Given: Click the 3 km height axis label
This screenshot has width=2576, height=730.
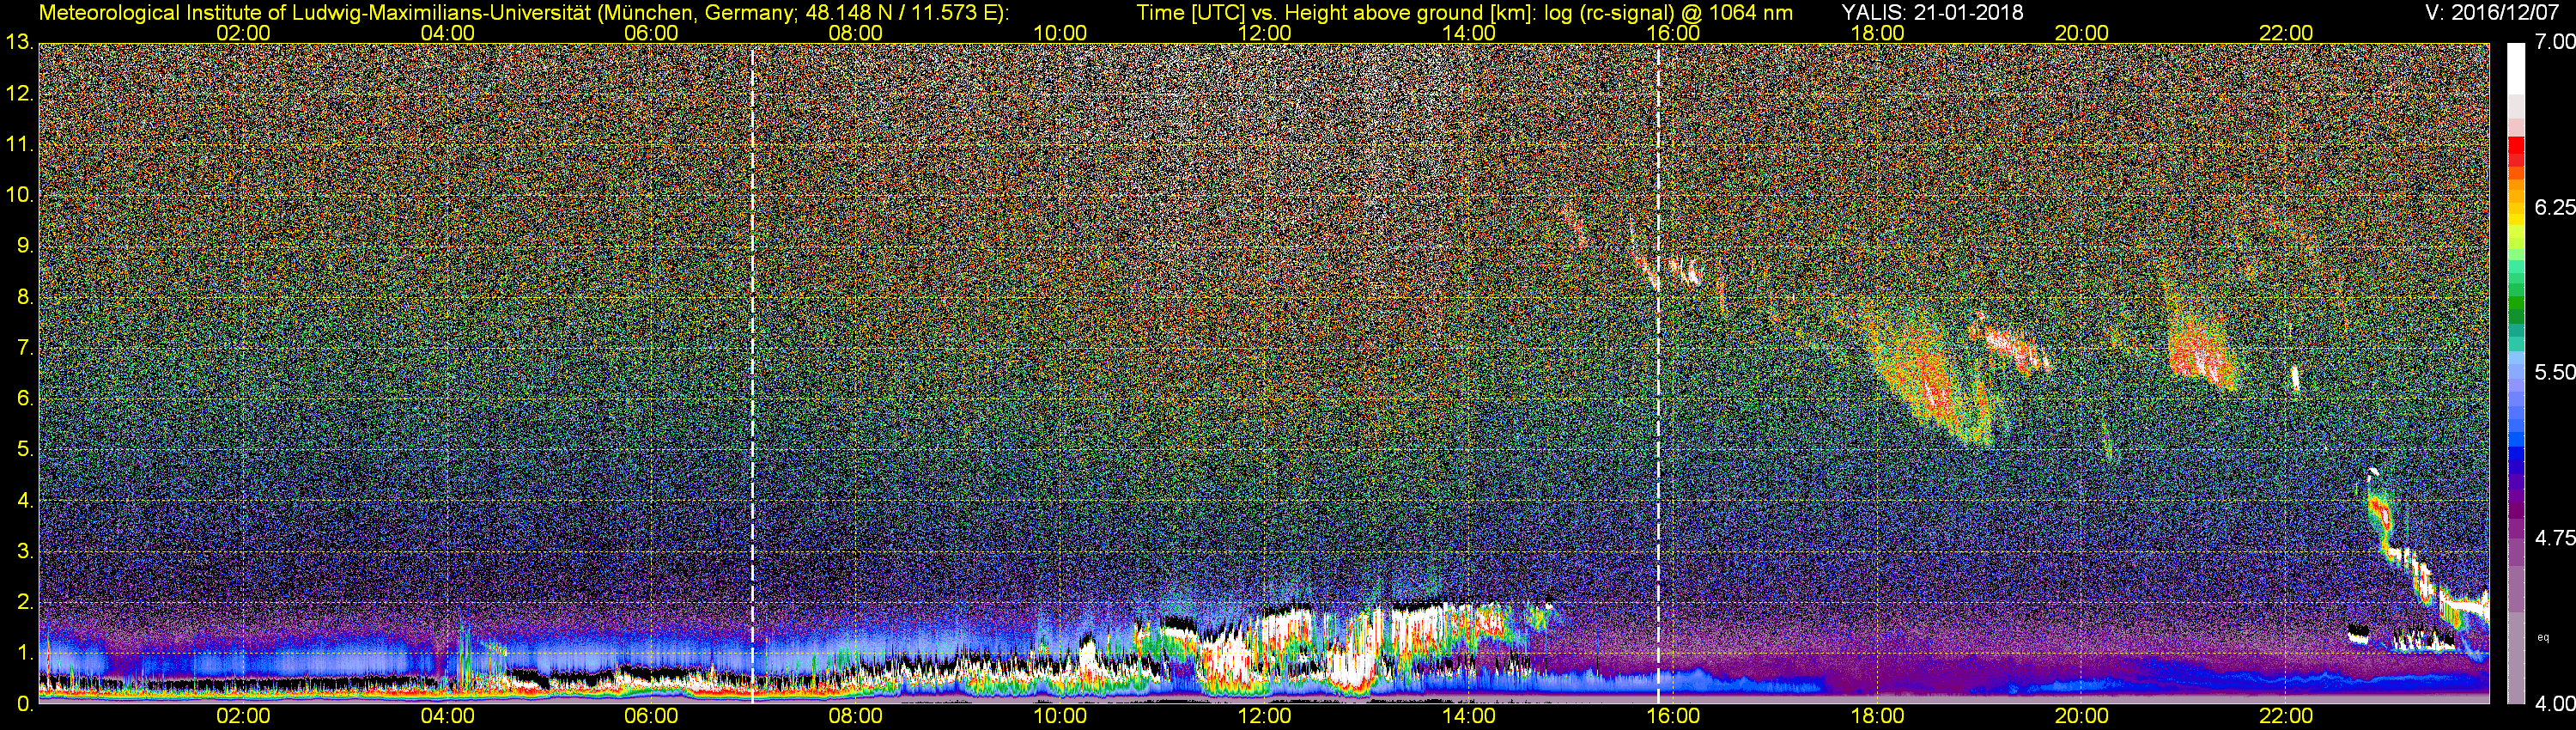Looking at the screenshot, I should click(x=25, y=551).
